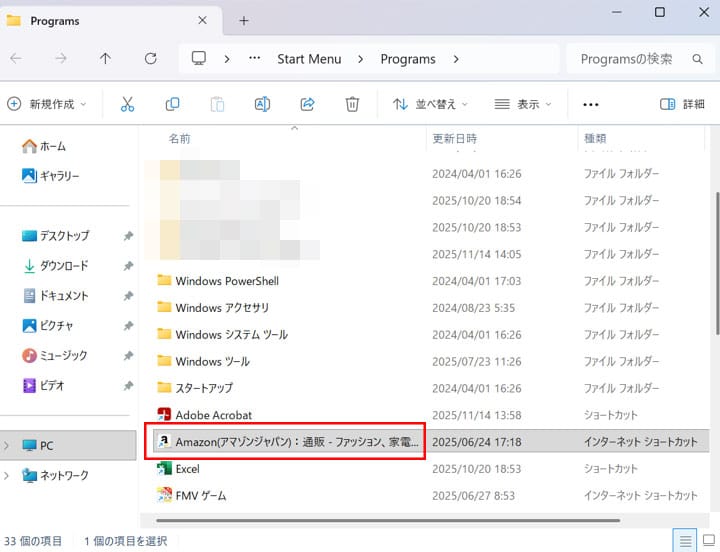Go up one folder level
The width and height of the screenshot is (720, 552).
(x=105, y=59)
